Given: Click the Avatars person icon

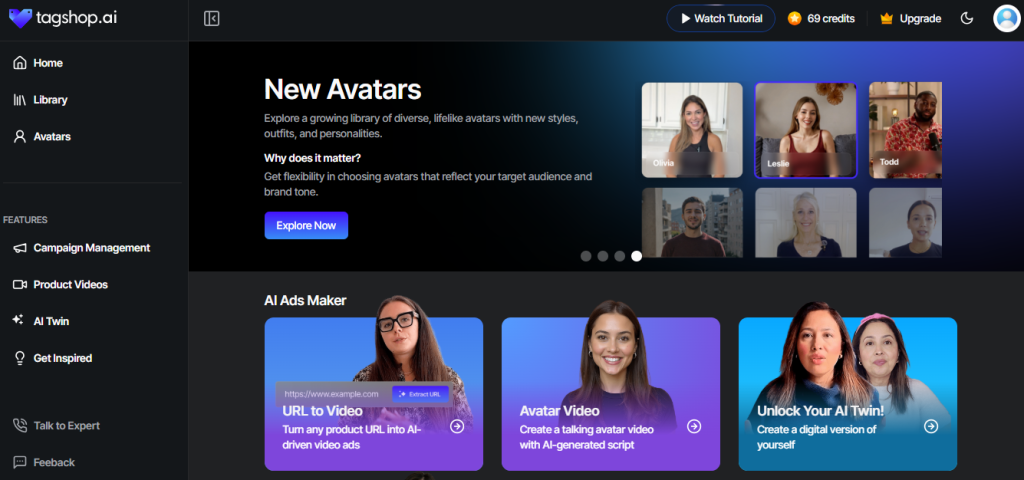Looking at the screenshot, I should pyautogui.click(x=20, y=136).
